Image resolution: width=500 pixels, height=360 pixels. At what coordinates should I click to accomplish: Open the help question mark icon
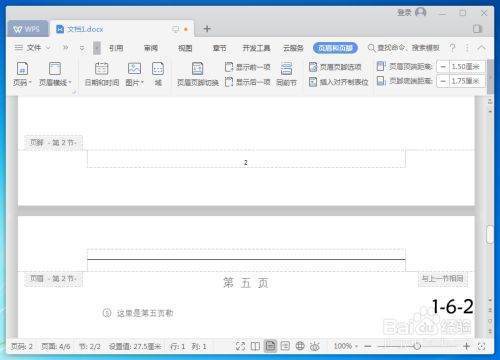click(452, 48)
